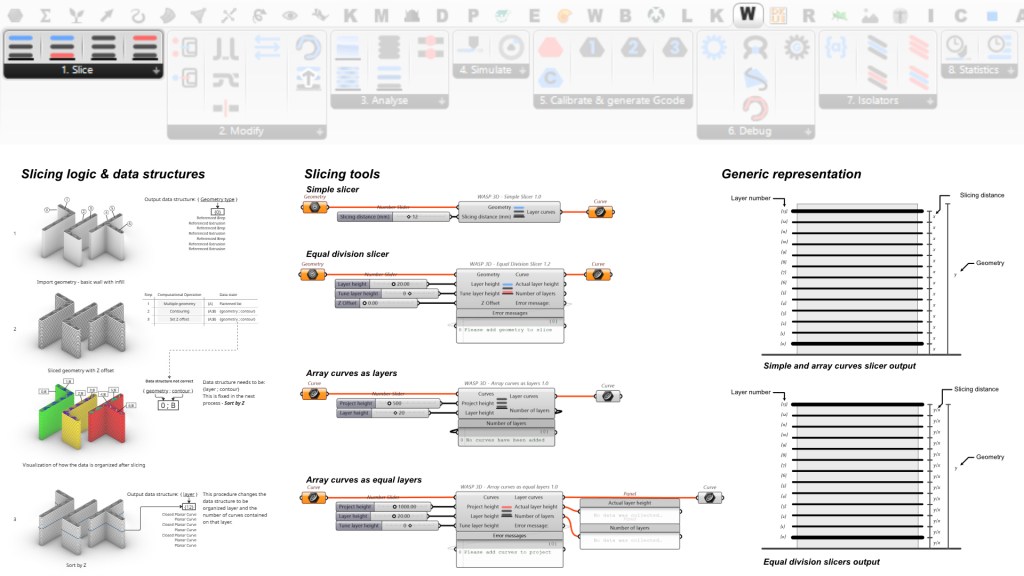Expand the '2. Modify' panel plus button
Image resolution: width=1024 pixels, height=576 pixels.
click(x=320, y=131)
